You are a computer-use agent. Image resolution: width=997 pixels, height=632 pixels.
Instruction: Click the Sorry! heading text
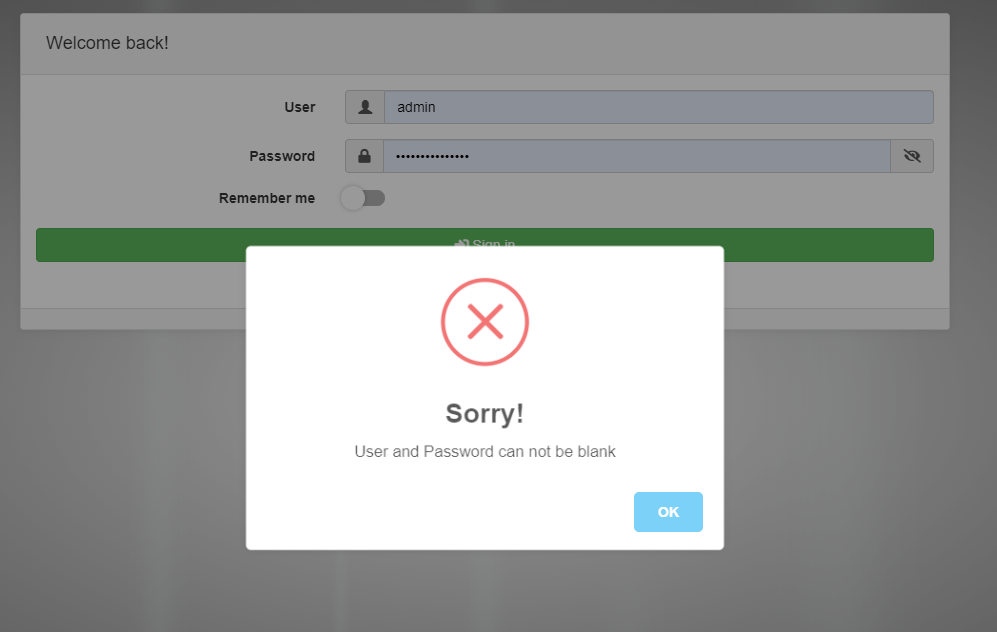485,413
